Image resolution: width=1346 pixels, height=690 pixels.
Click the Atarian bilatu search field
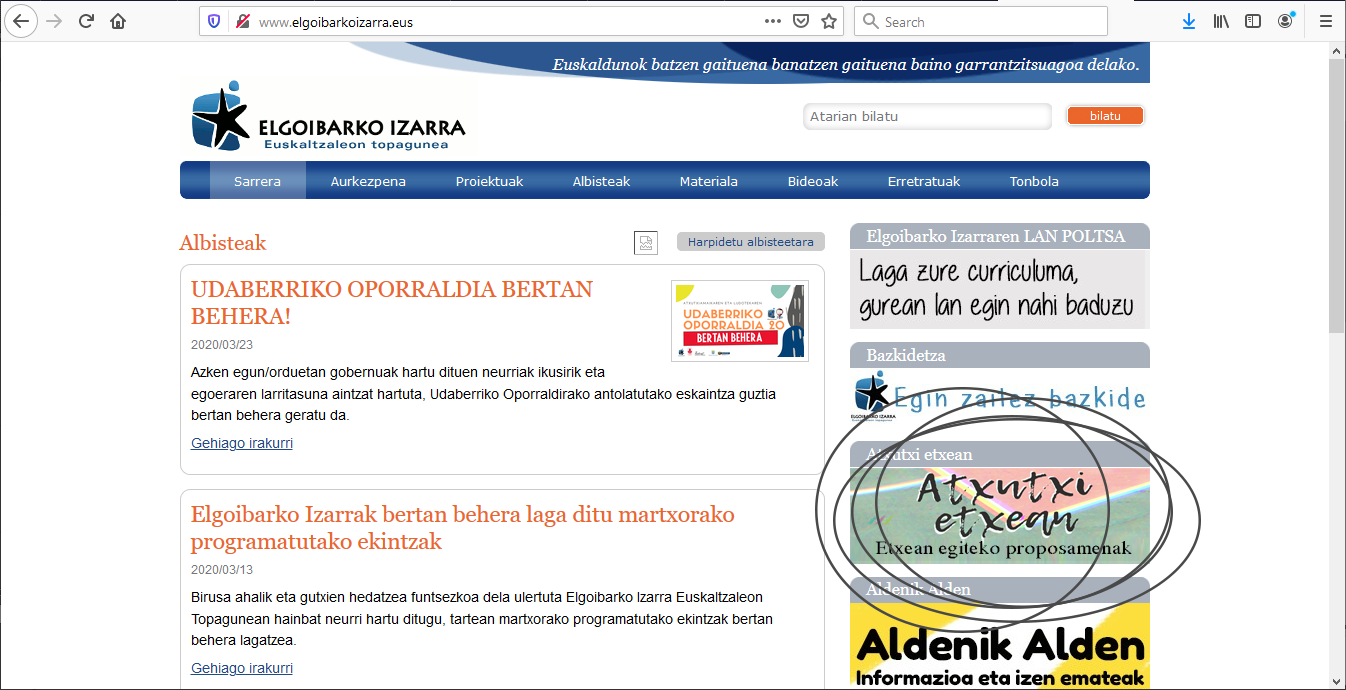(926, 116)
